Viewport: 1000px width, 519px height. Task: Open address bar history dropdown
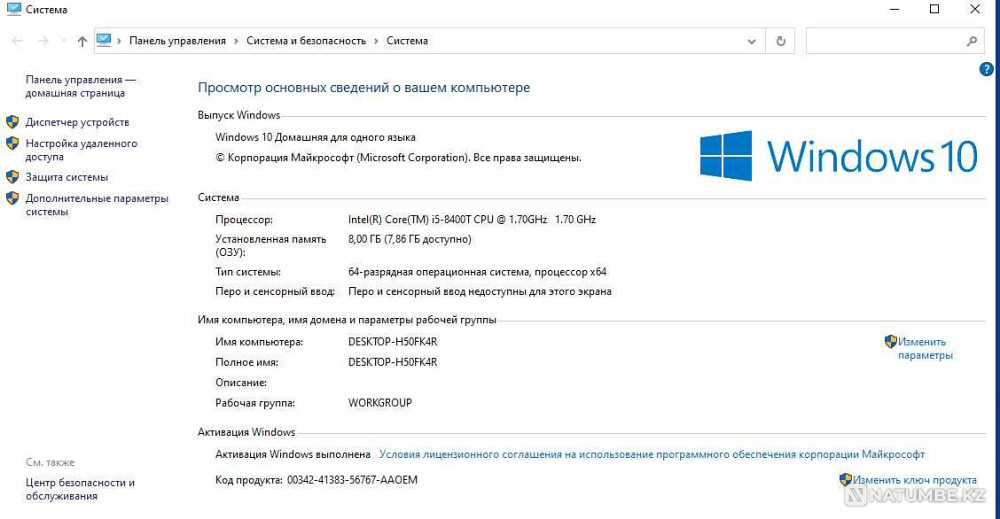[x=751, y=41]
